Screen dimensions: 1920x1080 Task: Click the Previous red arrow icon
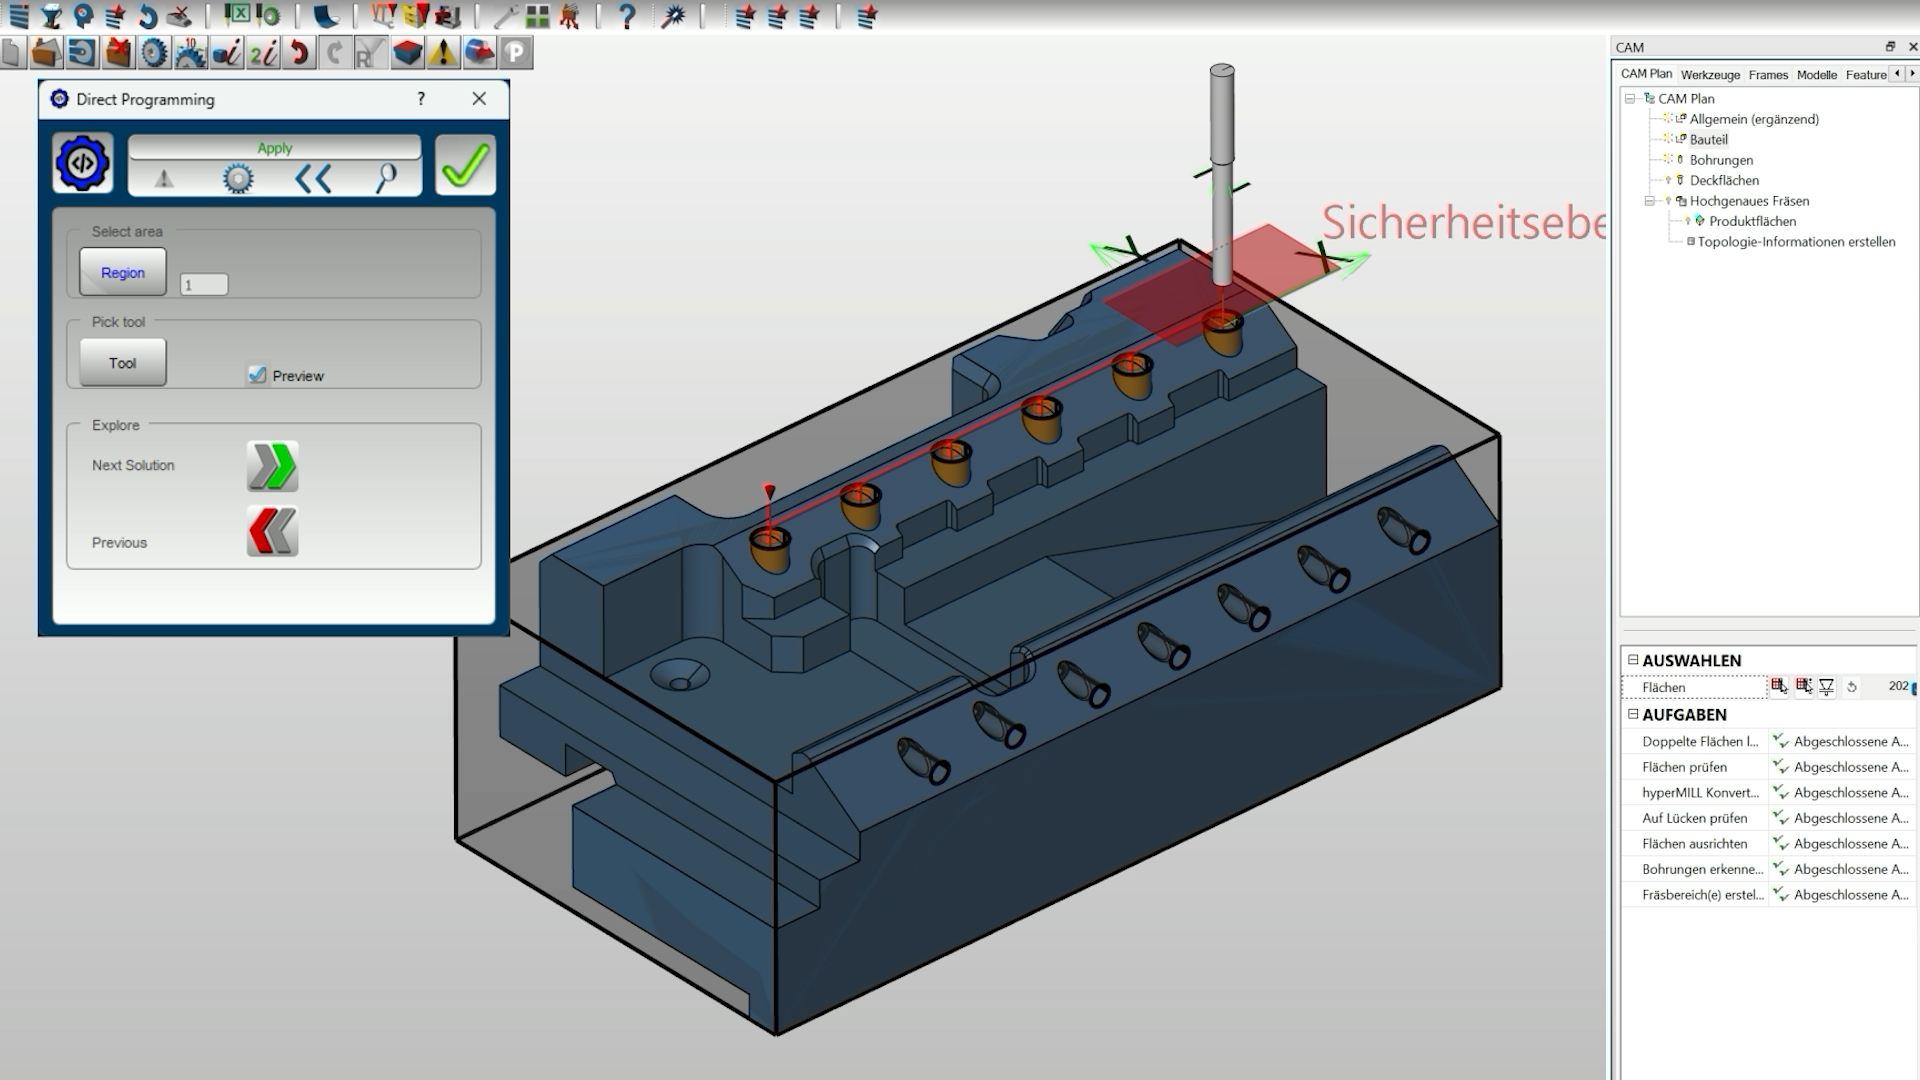[272, 531]
